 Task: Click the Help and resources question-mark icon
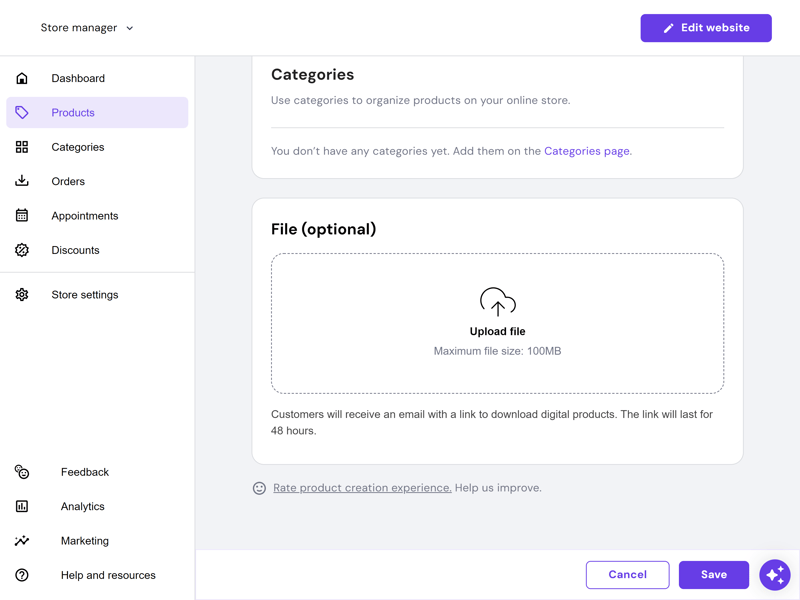click(21, 575)
